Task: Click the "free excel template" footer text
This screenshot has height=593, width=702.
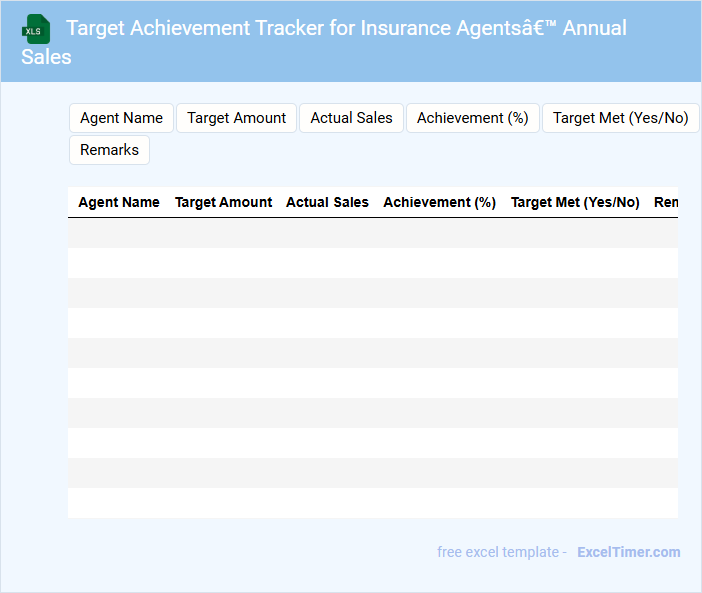Action: tap(501, 552)
